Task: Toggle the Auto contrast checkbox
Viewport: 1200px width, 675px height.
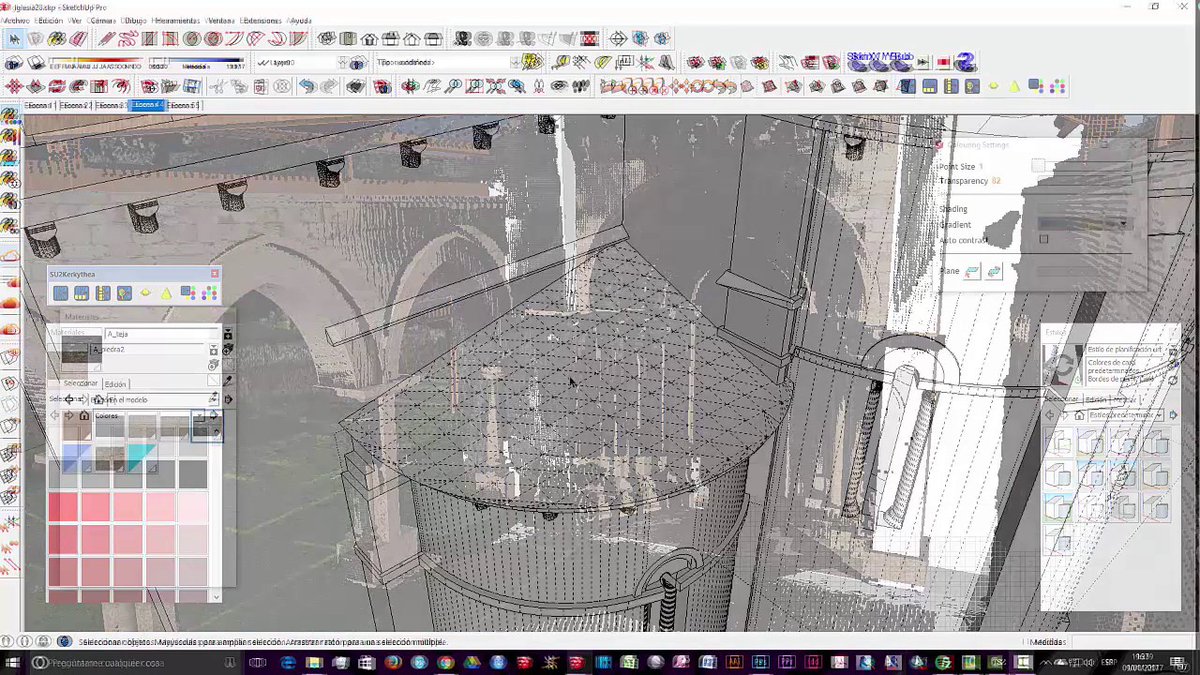Action: coord(1044,239)
